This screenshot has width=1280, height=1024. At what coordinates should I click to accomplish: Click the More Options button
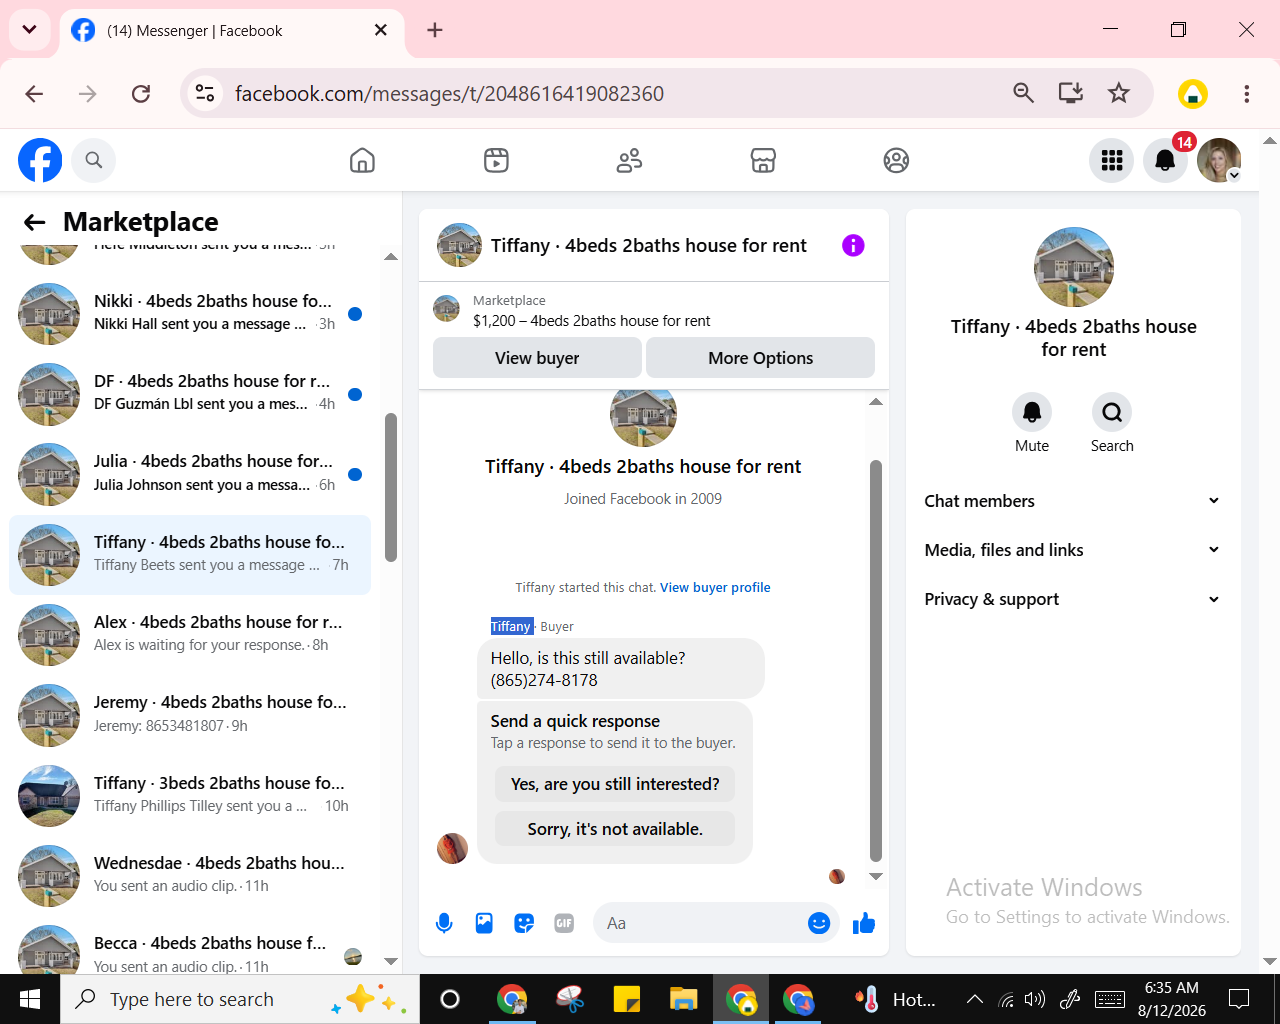(760, 358)
